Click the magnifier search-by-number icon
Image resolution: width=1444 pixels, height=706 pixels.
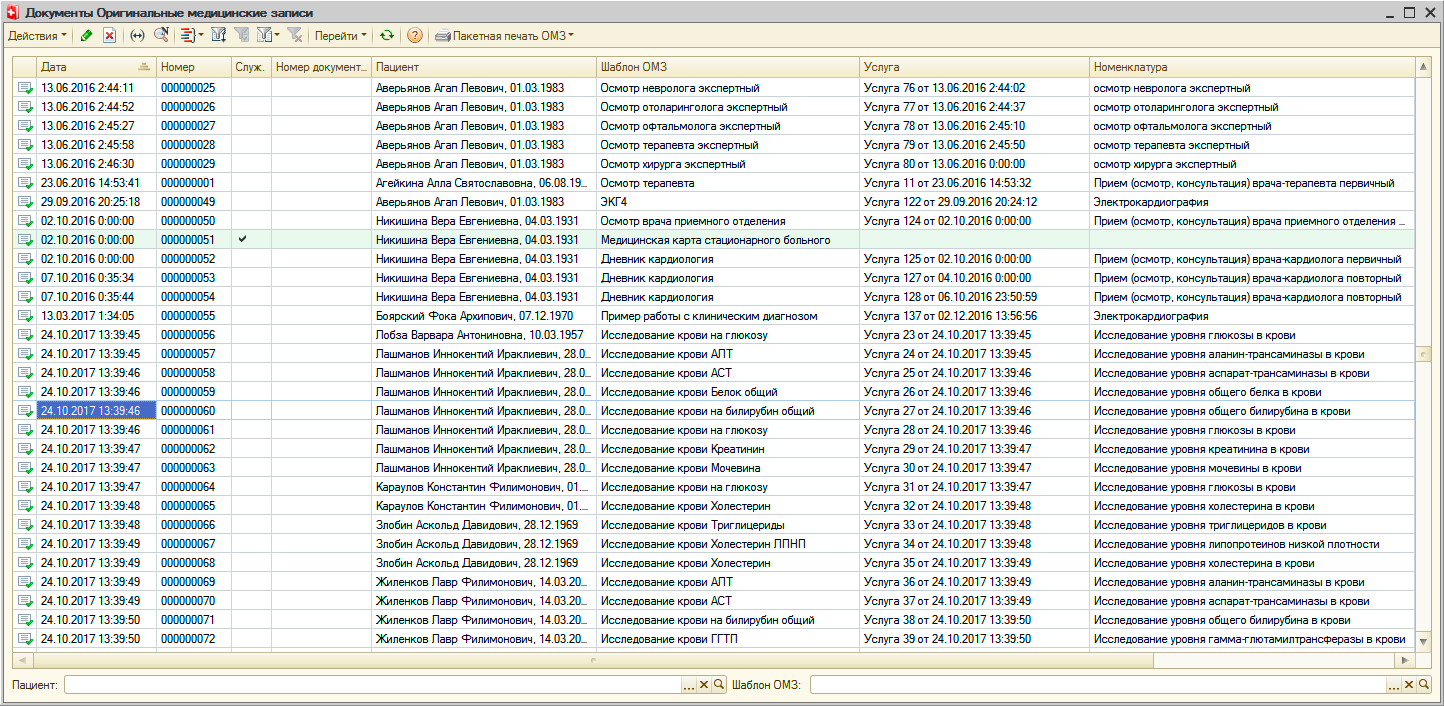tap(161, 35)
